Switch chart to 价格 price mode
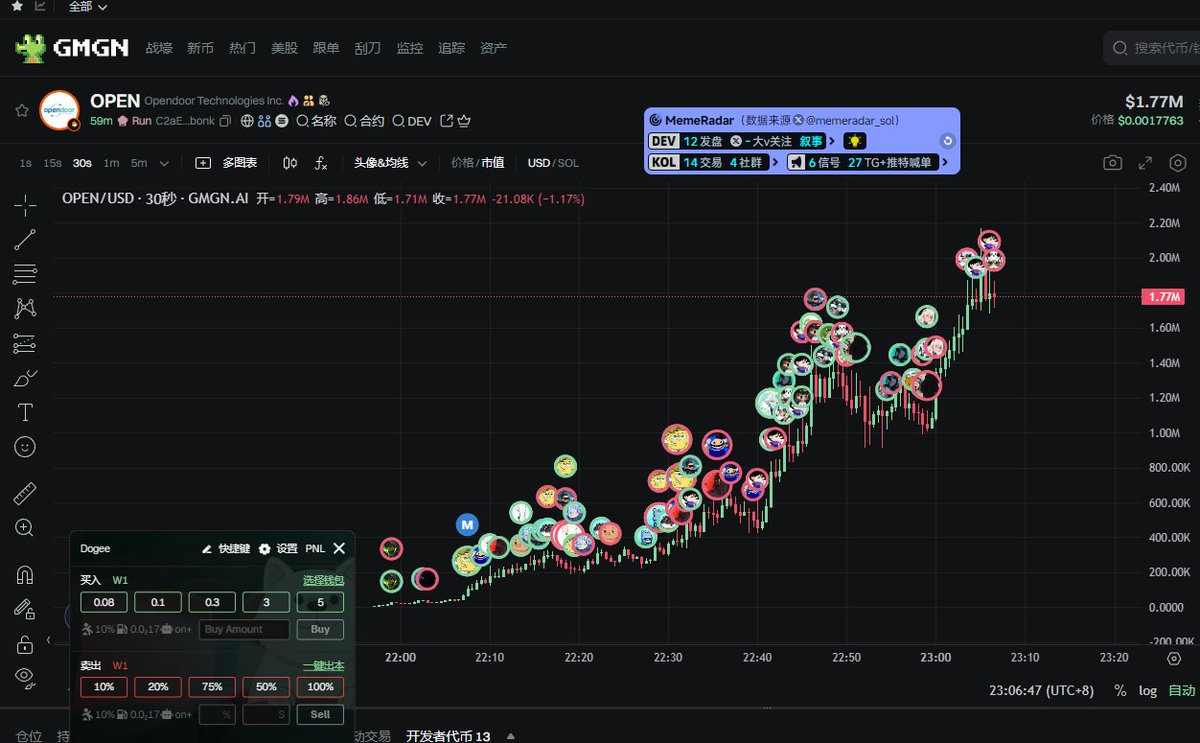Screen dimensions: 1200x743 (461, 163)
